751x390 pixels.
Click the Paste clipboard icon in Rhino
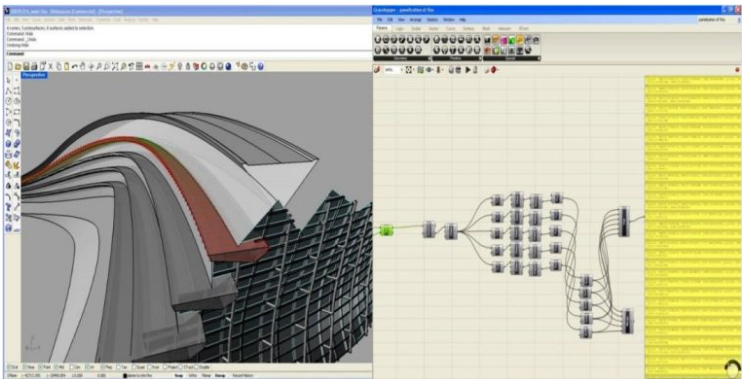coord(66,66)
